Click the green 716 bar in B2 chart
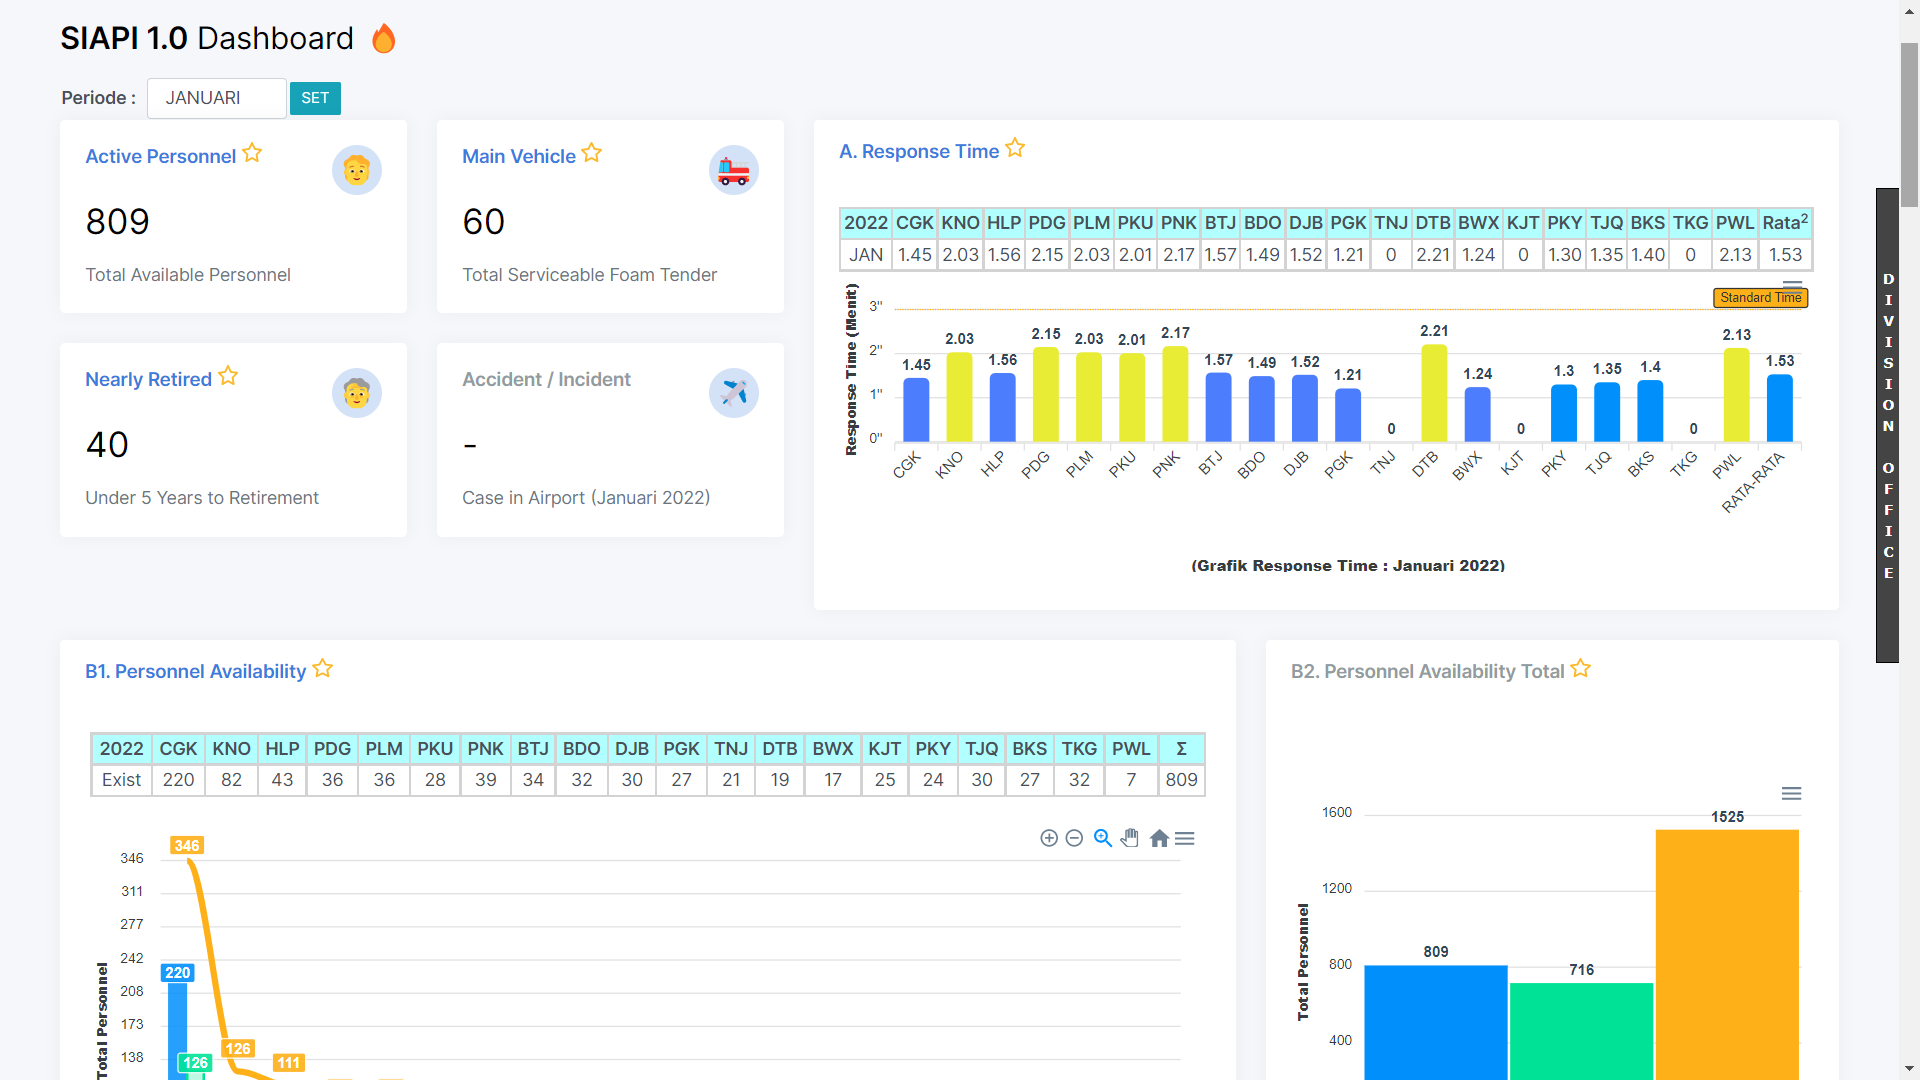This screenshot has width=1920, height=1080. click(x=1581, y=1031)
